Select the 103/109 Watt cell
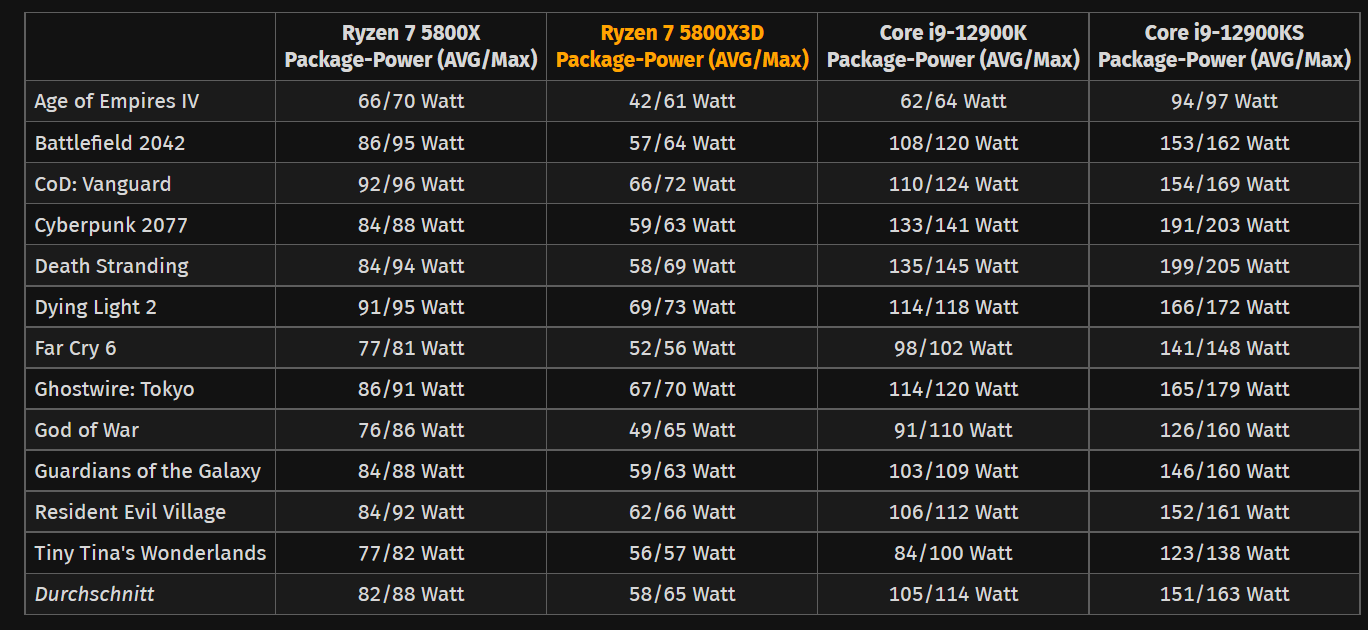Image resolution: width=1368 pixels, height=630 pixels. (x=953, y=471)
